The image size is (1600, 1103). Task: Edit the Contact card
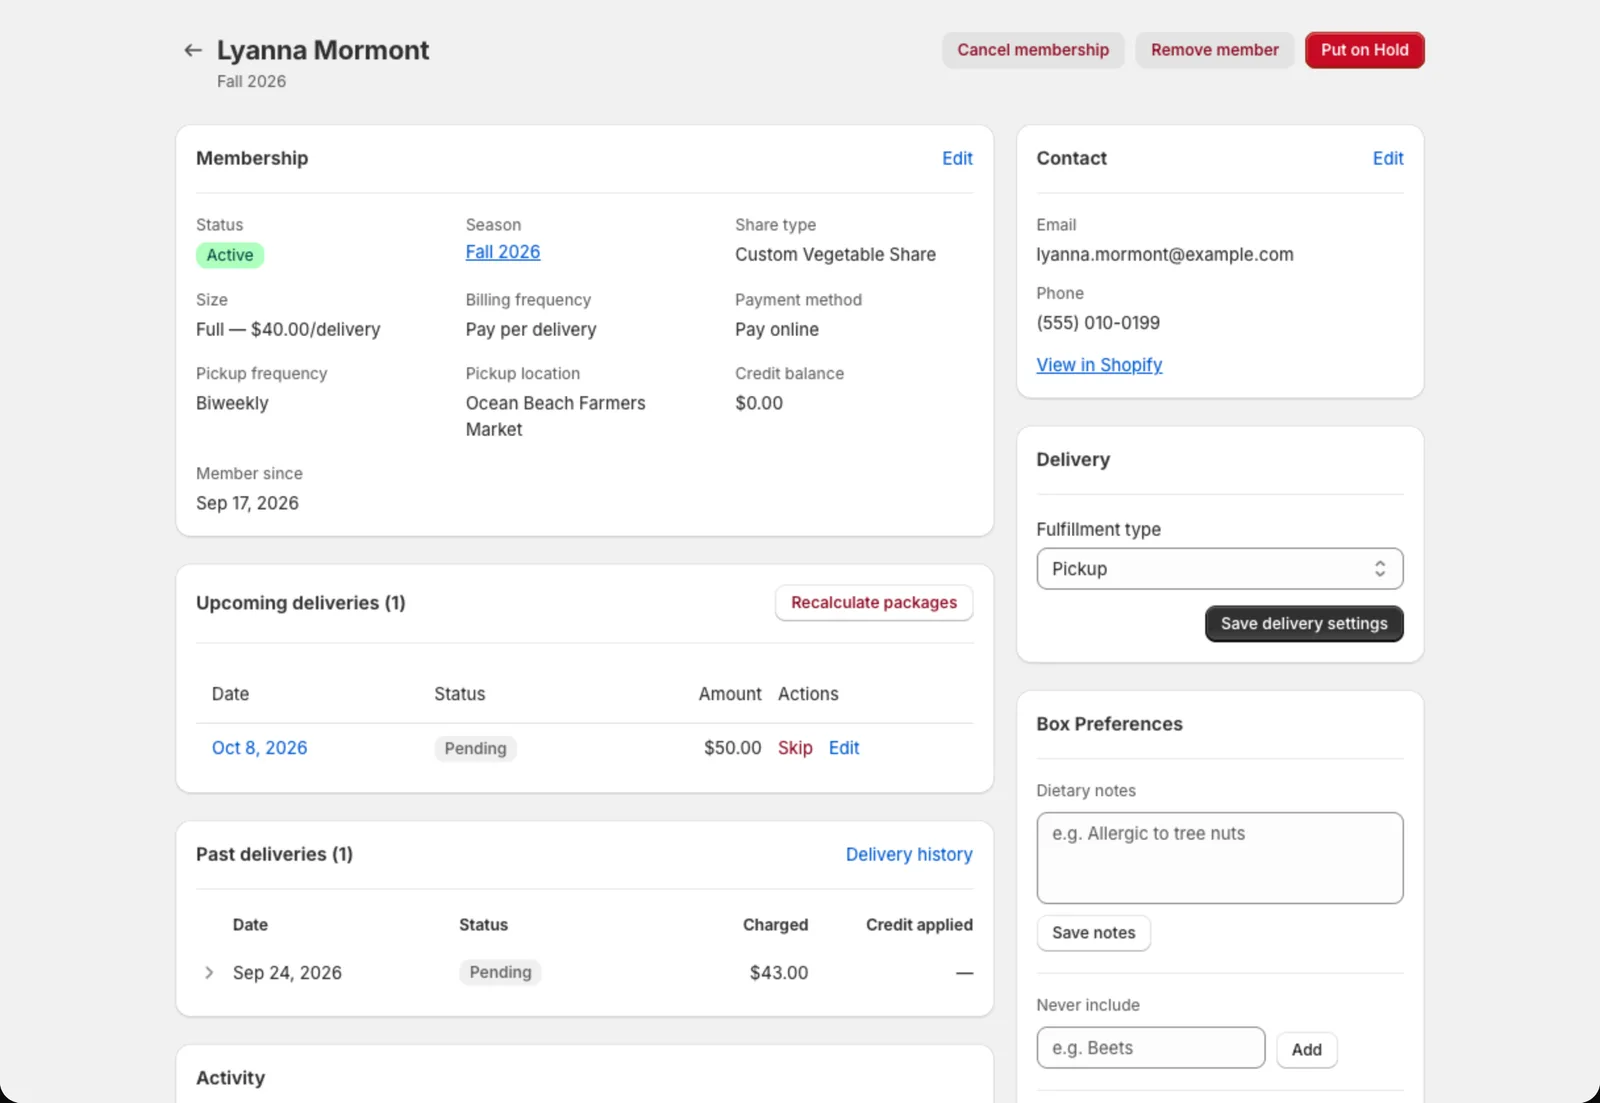(x=1388, y=158)
